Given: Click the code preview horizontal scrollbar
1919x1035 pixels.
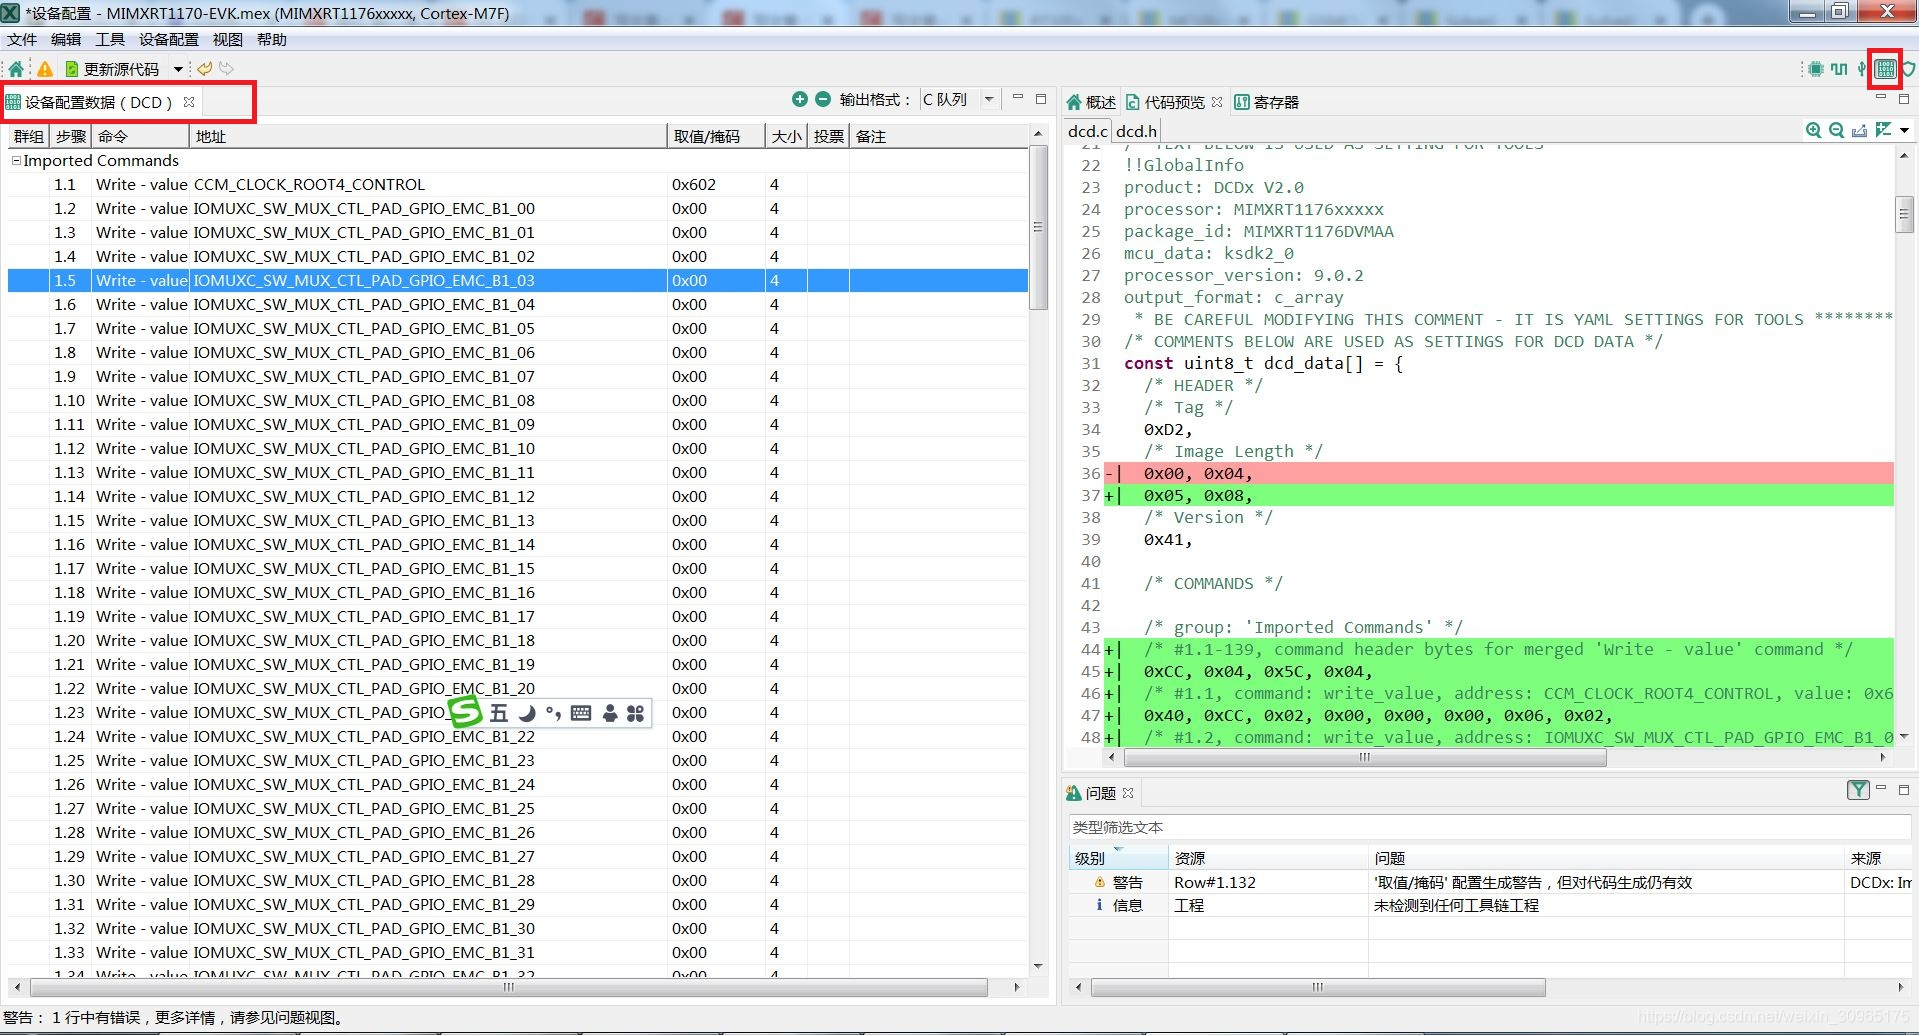Looking at the screenshot, I should click(x=1364, y=758).
